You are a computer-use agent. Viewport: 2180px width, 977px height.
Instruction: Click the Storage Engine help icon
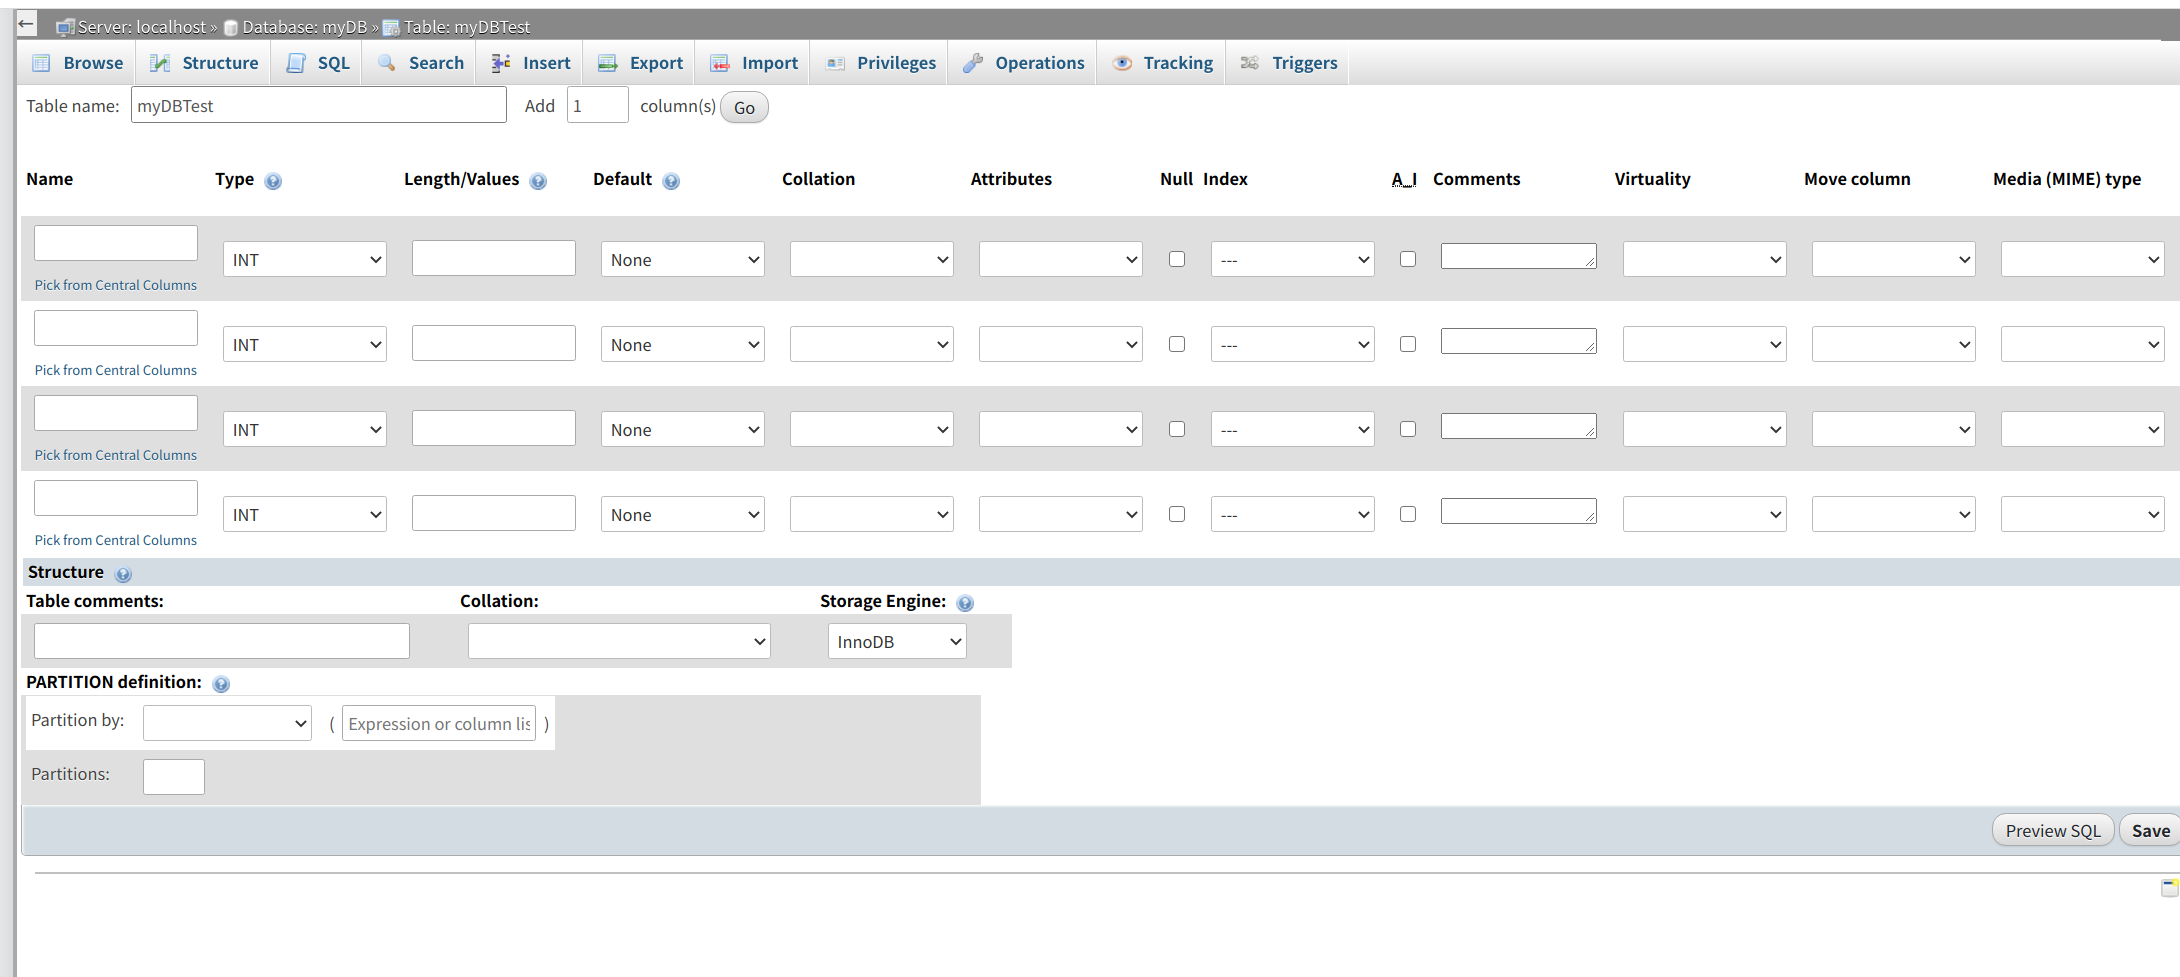click(x=965, y=603)
